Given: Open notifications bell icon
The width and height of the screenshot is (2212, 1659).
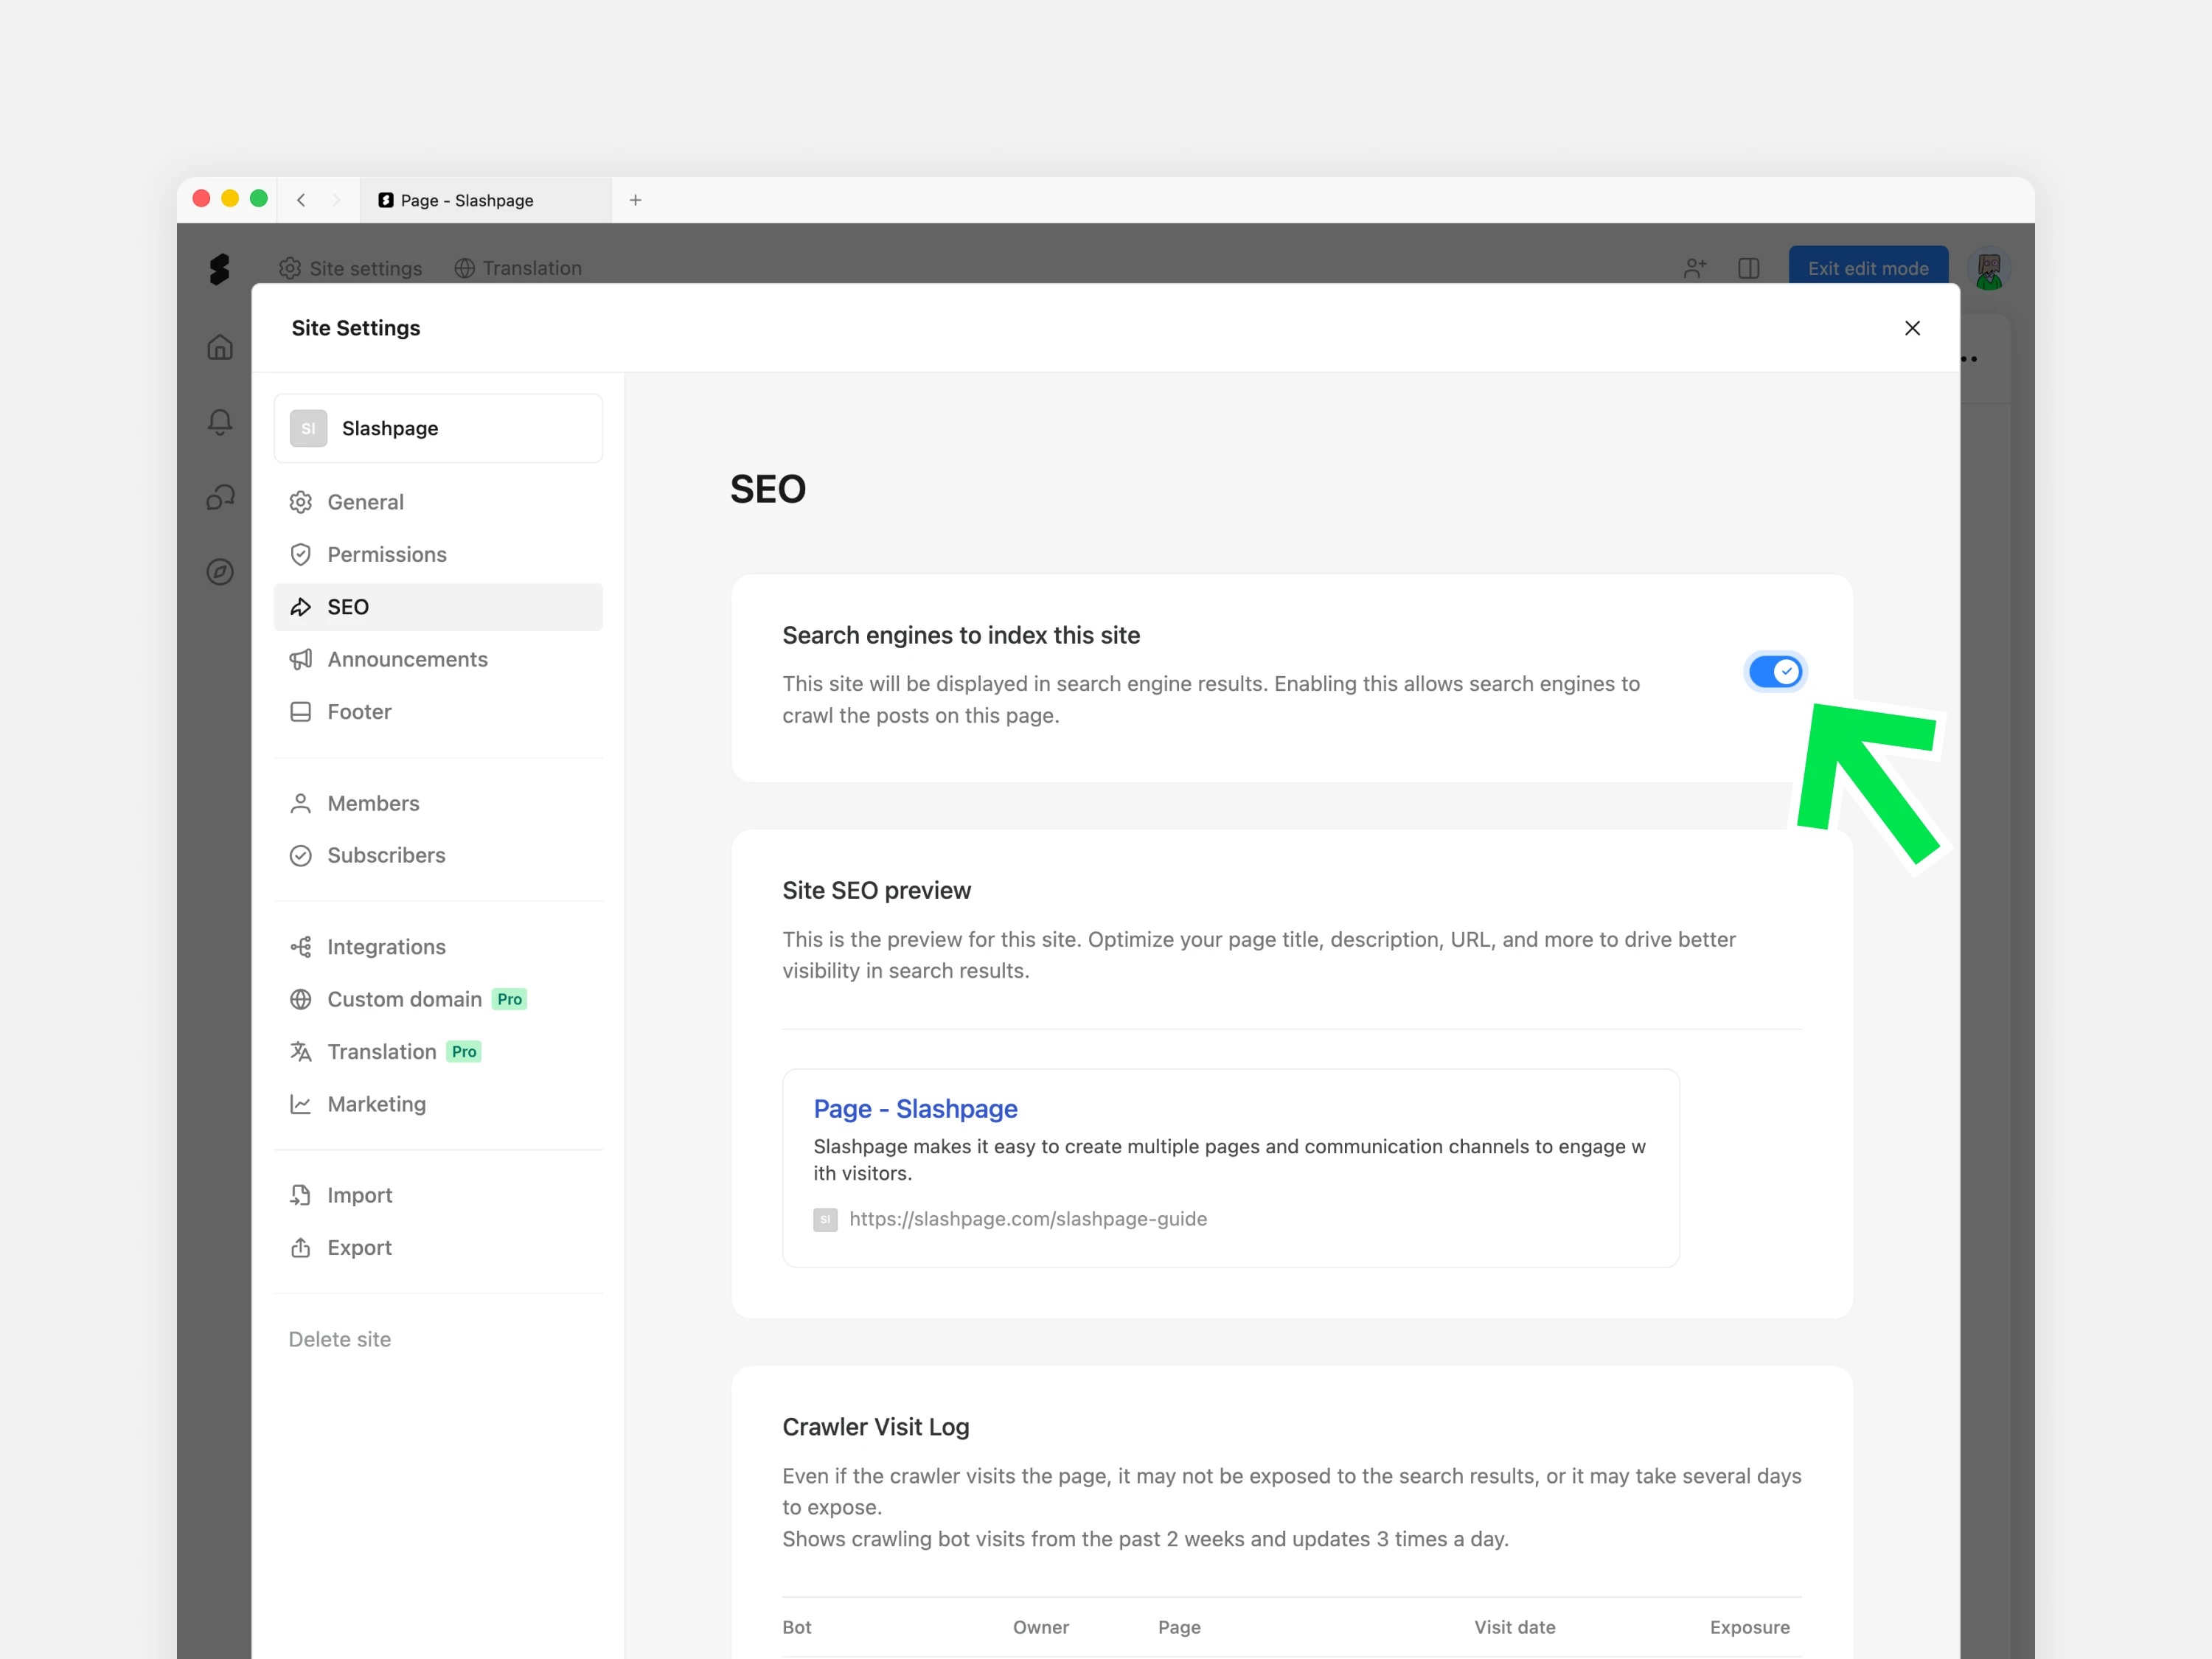Looking at the screenshot, I should tap(220, 422).
